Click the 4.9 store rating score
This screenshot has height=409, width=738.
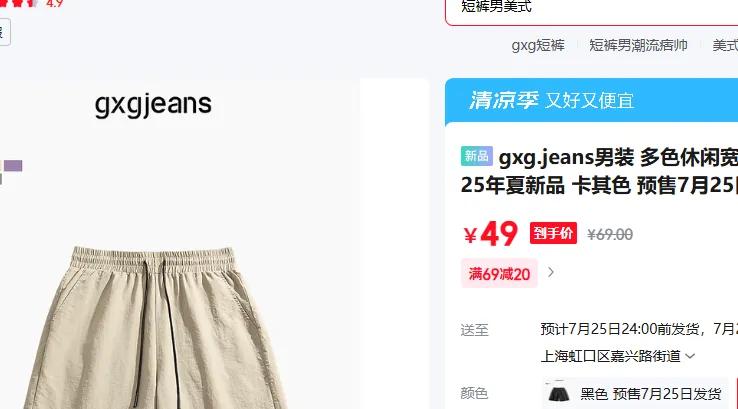point(55,4)
